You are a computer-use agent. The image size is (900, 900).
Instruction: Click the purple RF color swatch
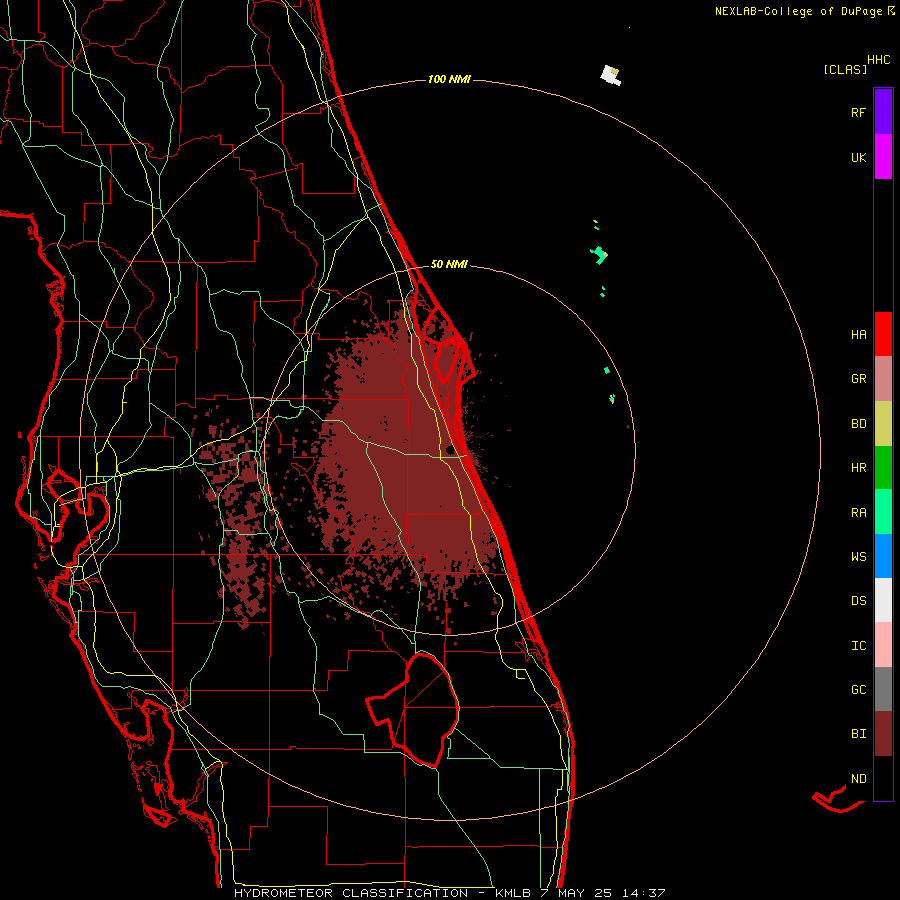(883, 112)
